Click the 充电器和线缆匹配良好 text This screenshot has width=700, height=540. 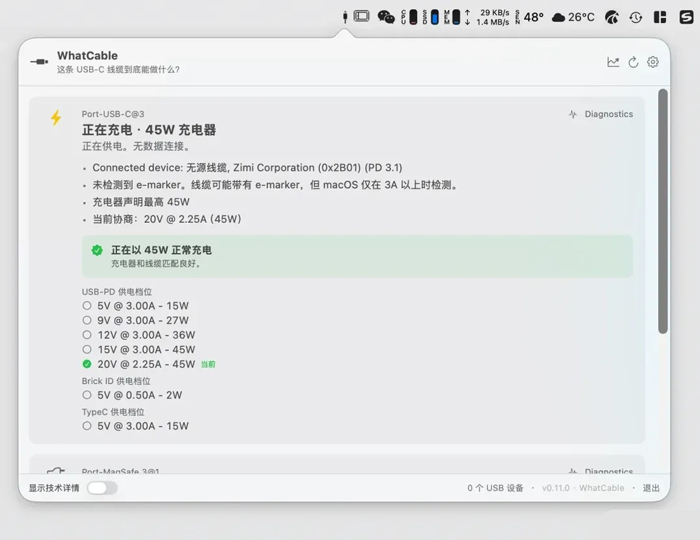(156, 264)
